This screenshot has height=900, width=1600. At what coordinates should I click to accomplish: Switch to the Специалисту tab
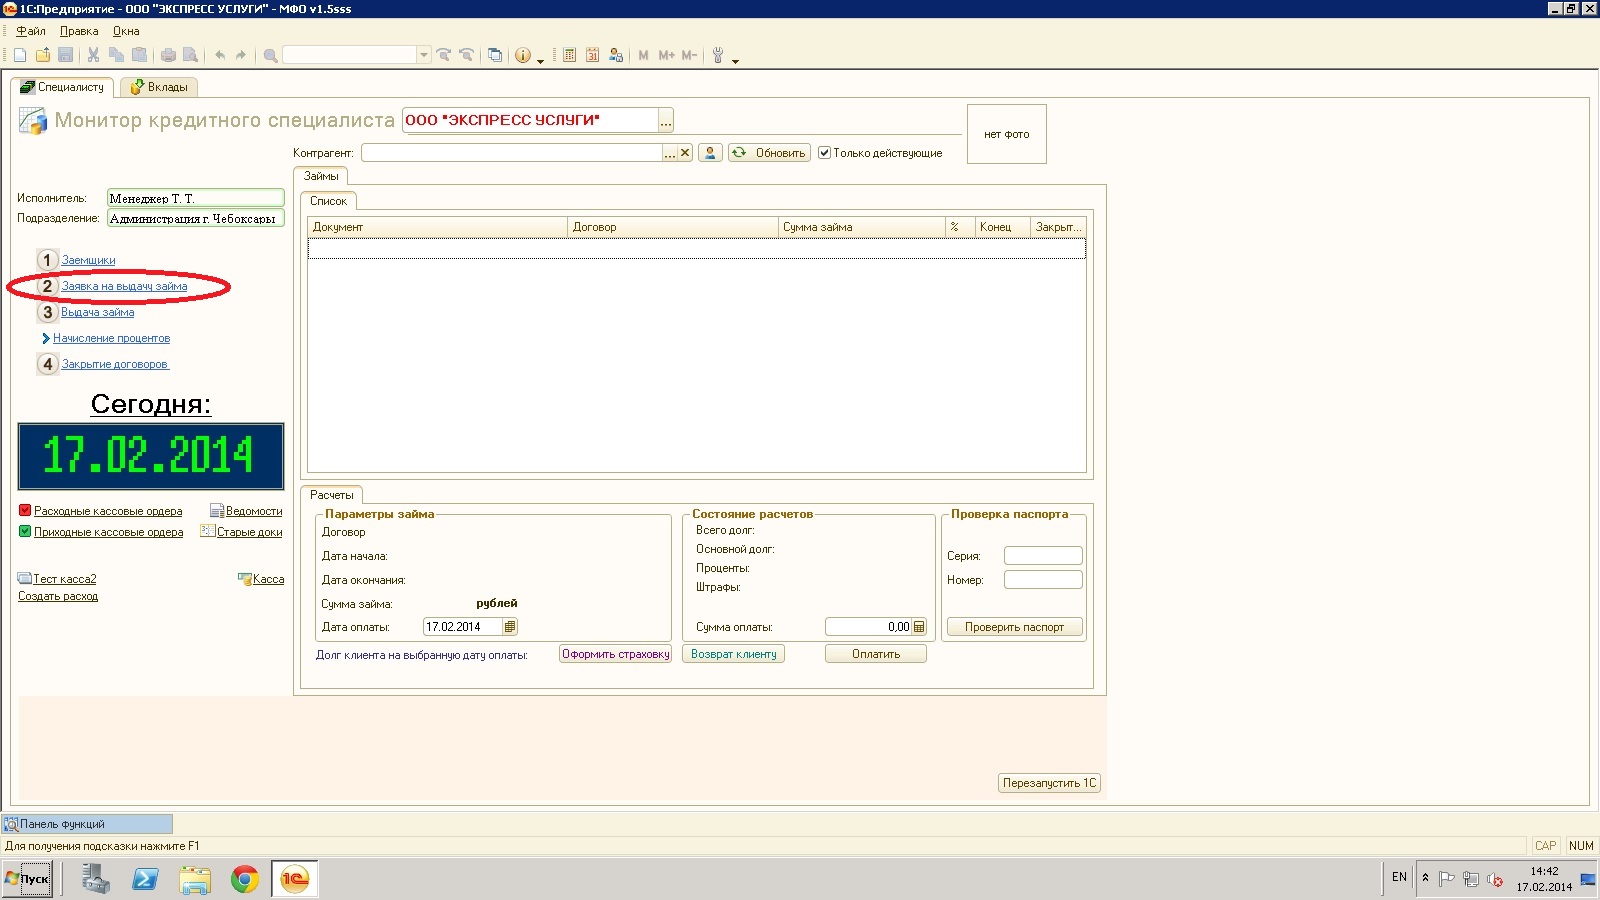click(62, 87)
